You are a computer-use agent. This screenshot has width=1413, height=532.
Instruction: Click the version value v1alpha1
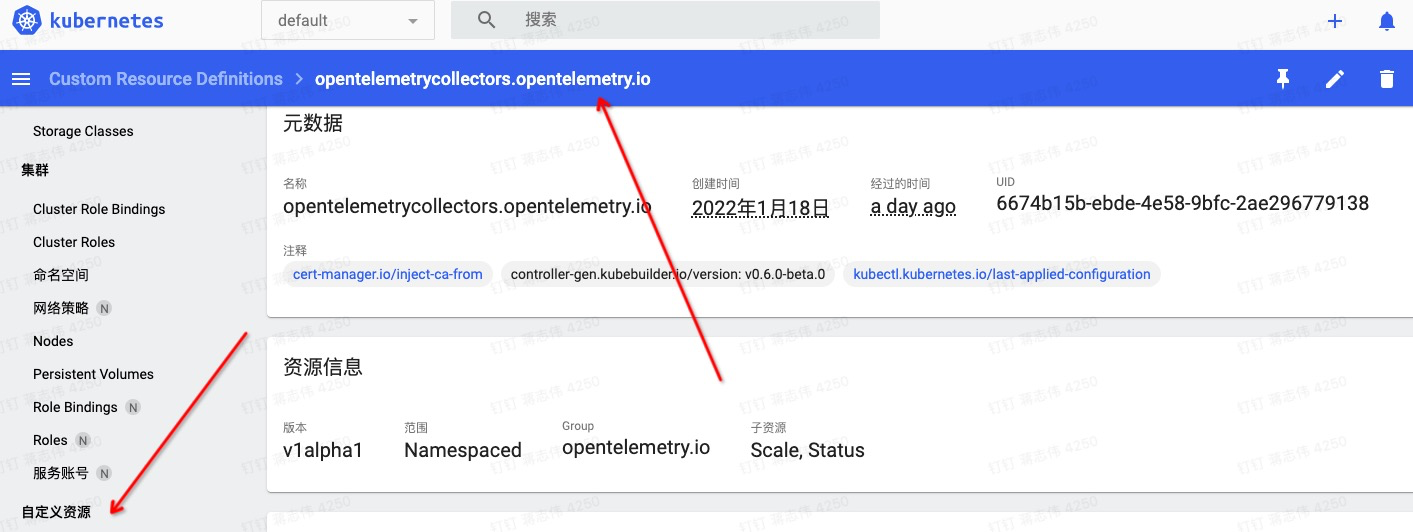[323, 450]
